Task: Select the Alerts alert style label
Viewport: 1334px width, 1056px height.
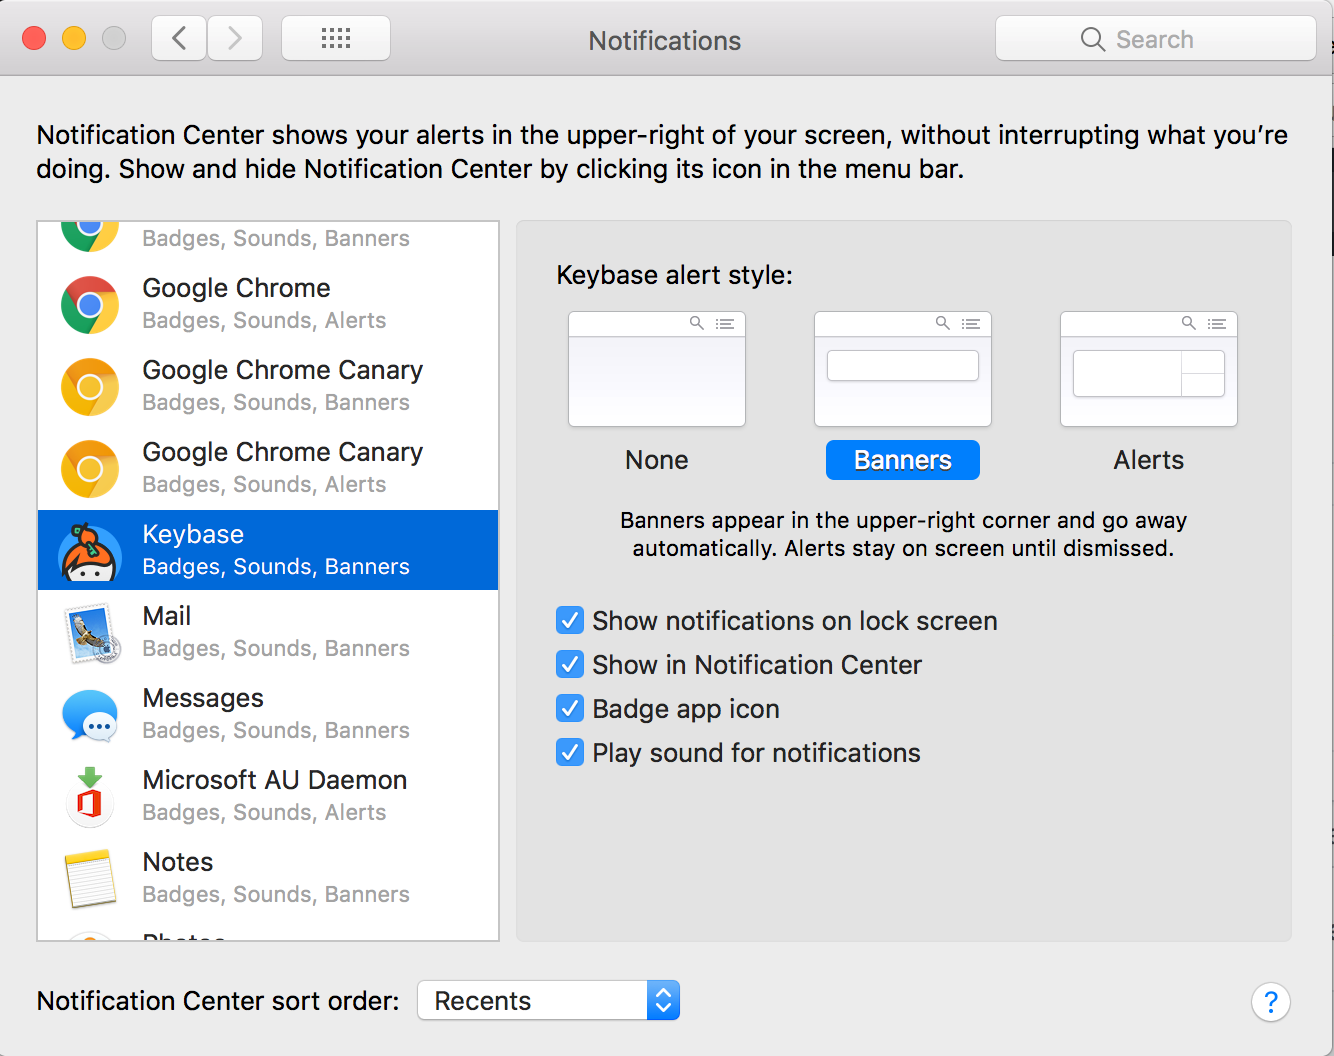Action: 1149,460
